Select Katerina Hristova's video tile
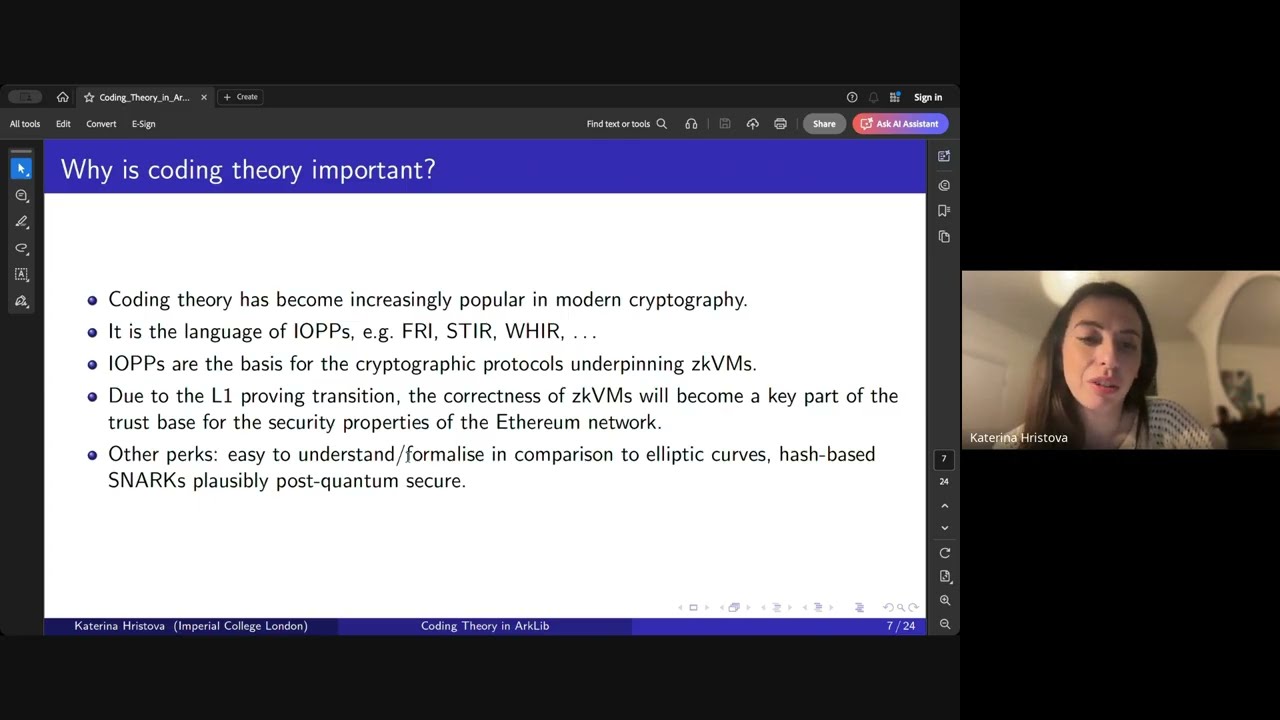The width and height of the screenshot is (1280, 720). tap(1120, 360)
